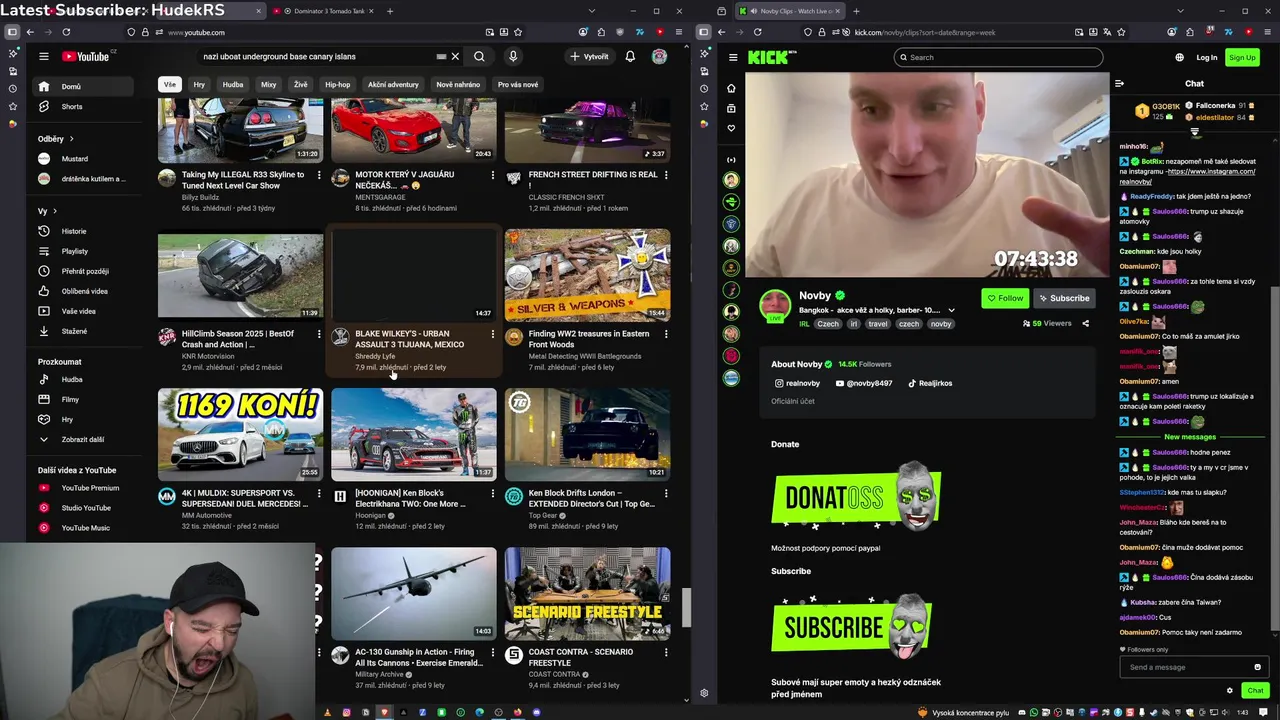Select the Akční adventury filter chip
The height and width of the screenshot is (720, 1280).
[x=393, y=85]
